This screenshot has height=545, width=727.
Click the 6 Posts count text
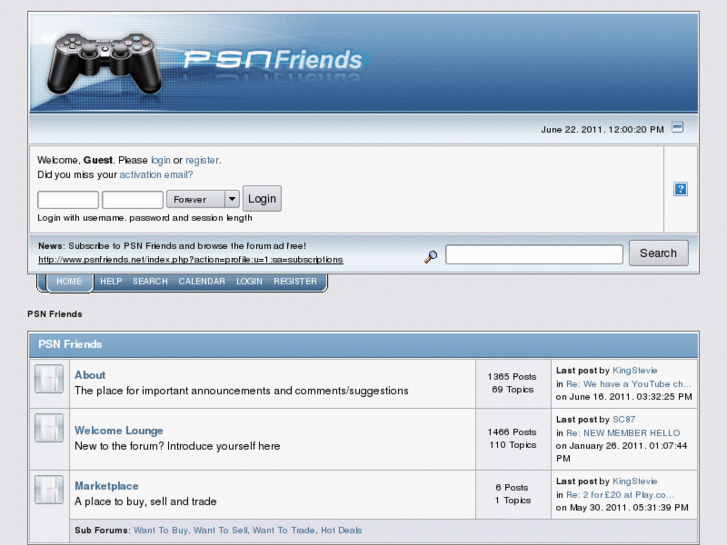512,487
